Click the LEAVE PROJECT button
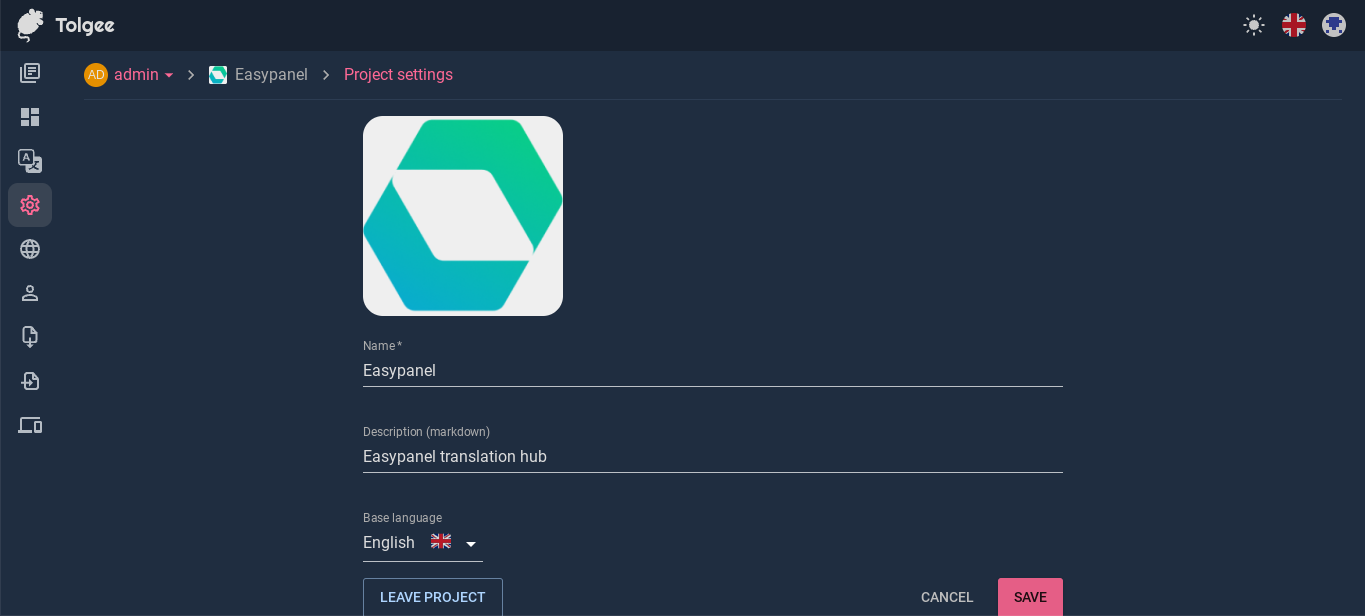Viewport: 1365px width, 616px height. 432,597
